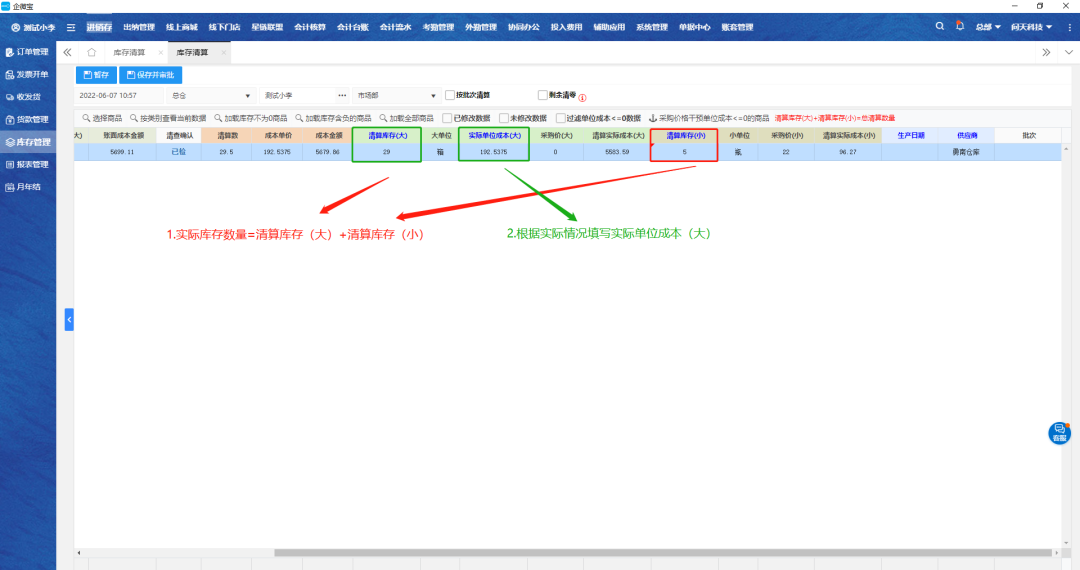Open the 客服 customer service bubble
Screen dimensions: 1080x570
[x=1059, y=433]
